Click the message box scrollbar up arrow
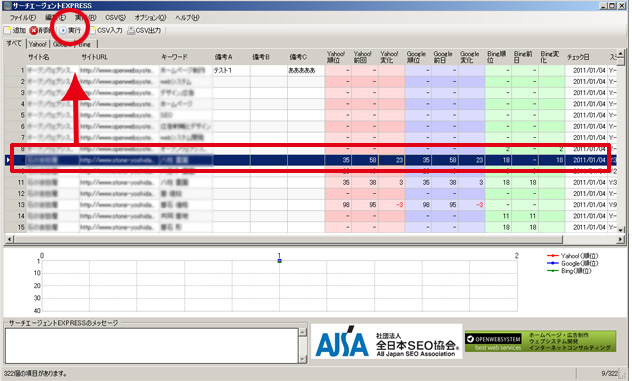The image size is (632, 381). coord(303,332)
